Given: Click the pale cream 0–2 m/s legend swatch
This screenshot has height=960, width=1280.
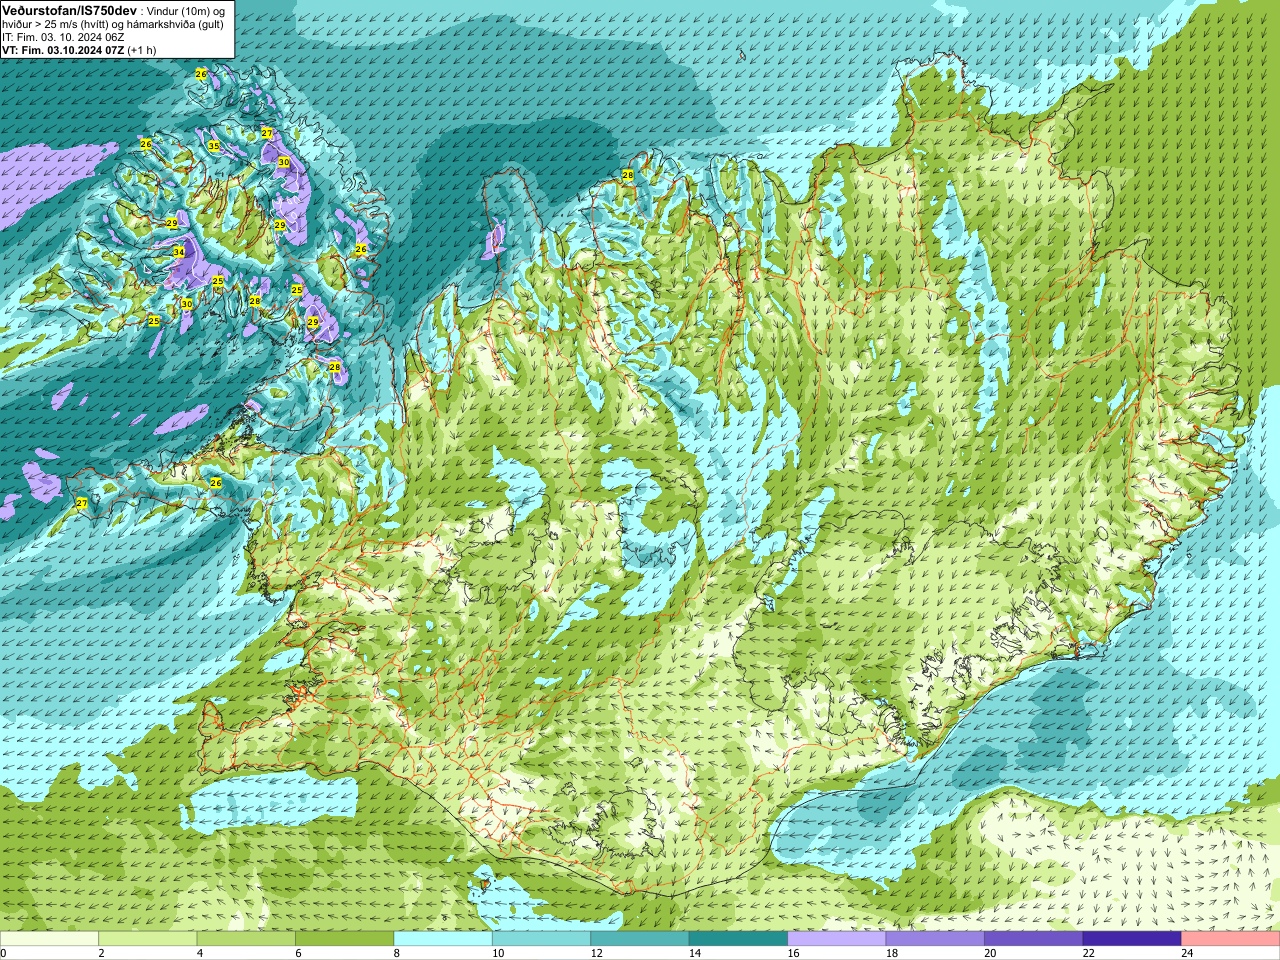Looking at the screenshot, I should pos(49,939).
